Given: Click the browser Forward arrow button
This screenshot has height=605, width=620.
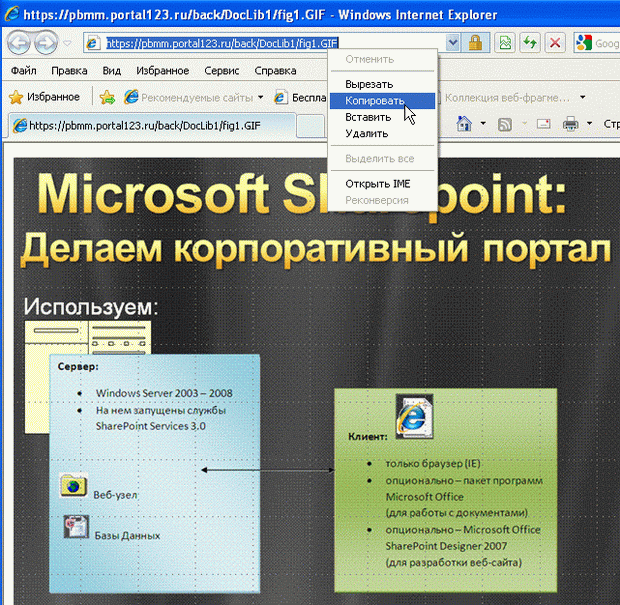Looking at the screenshot, I should coord(46,42).
